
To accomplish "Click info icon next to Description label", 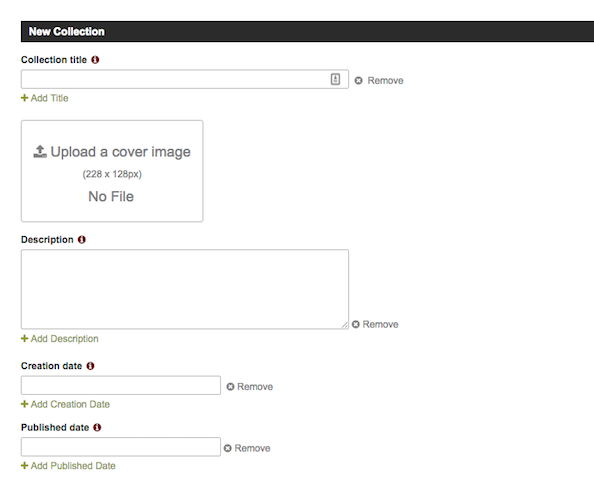I will tap(82, 240).
